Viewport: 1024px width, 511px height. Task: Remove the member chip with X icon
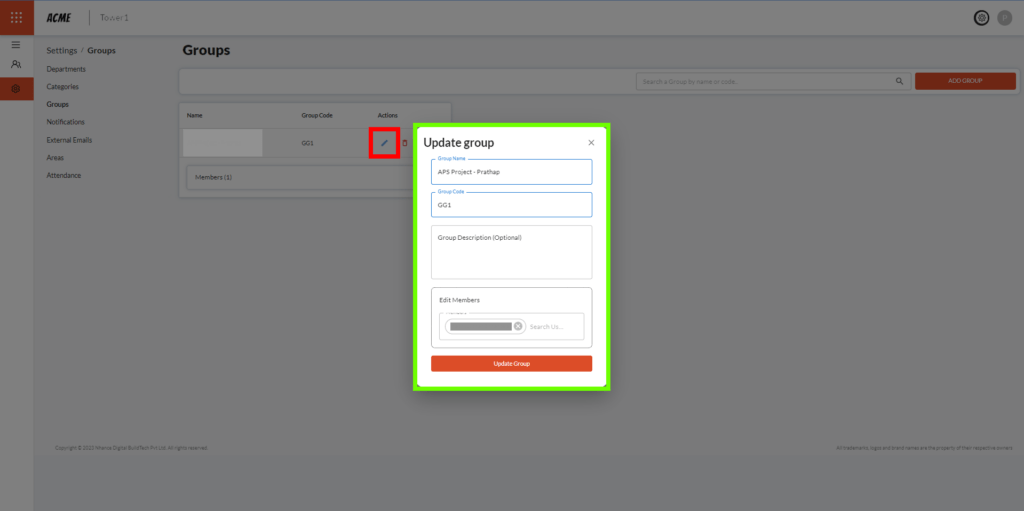[x=518, y=326]
